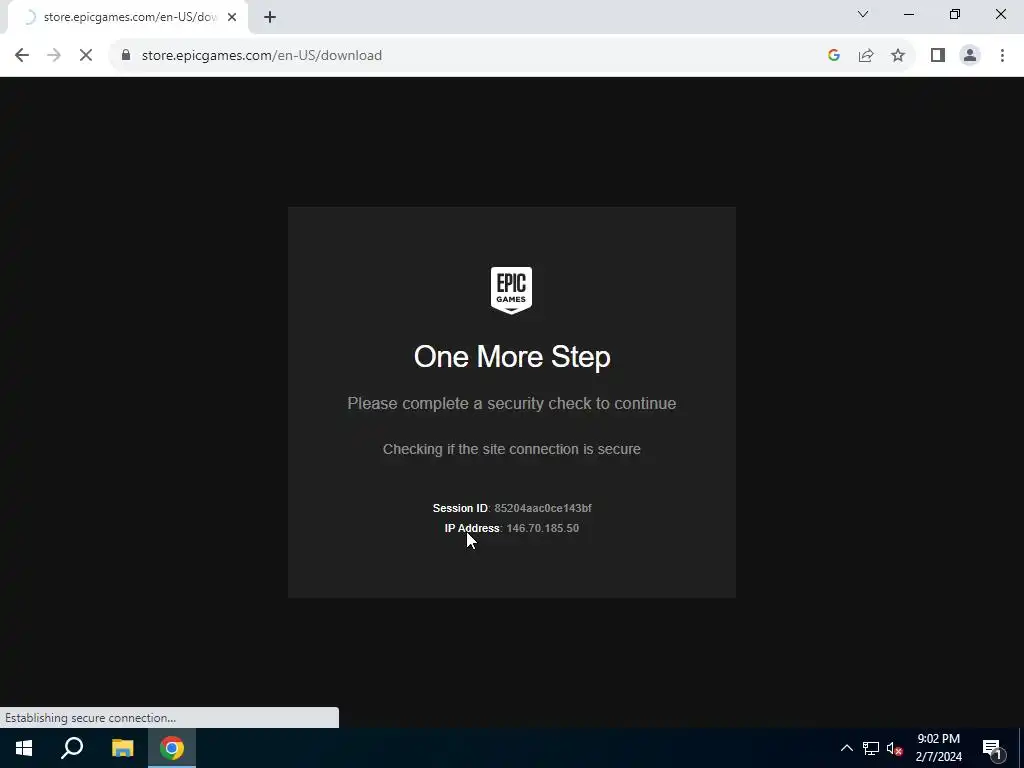
Task: Restore down the Chrome window
Action: 955,14
